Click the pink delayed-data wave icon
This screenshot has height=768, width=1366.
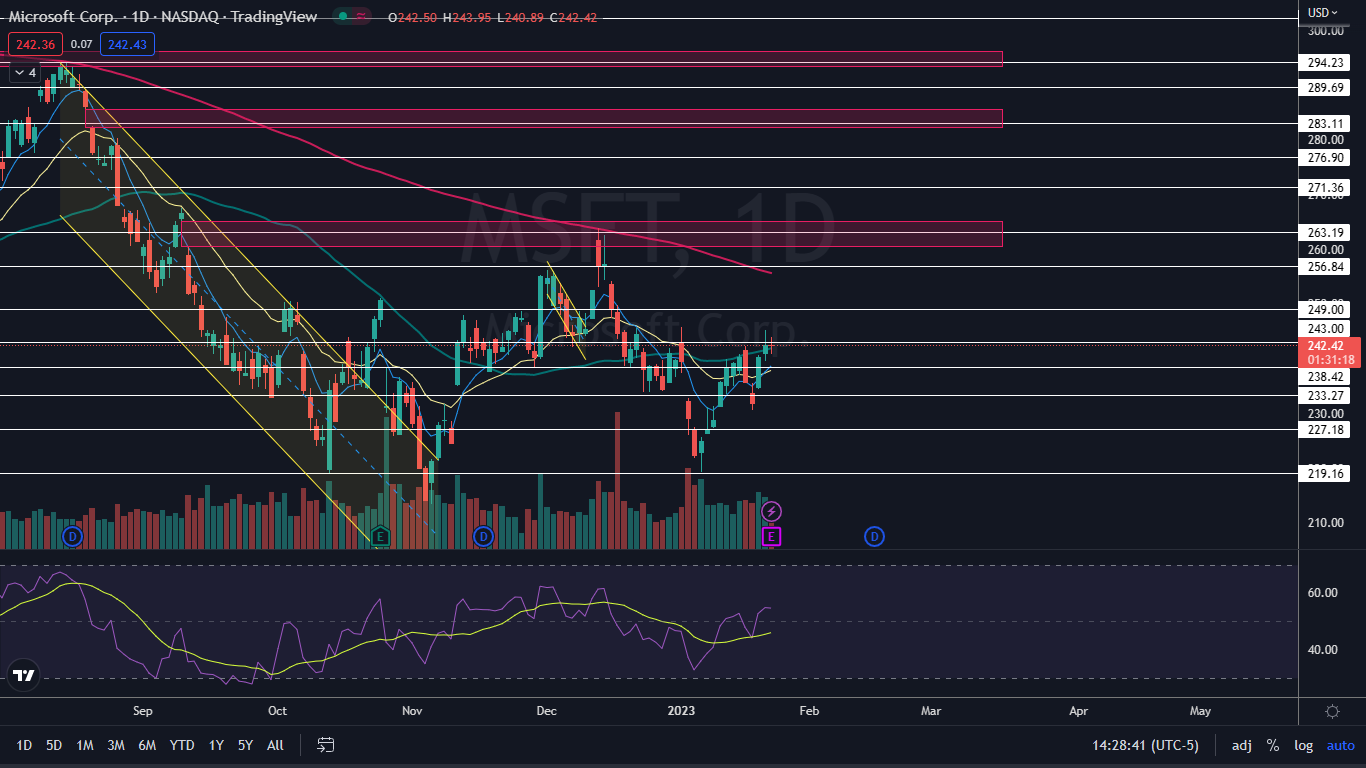[x=363, y=17]
